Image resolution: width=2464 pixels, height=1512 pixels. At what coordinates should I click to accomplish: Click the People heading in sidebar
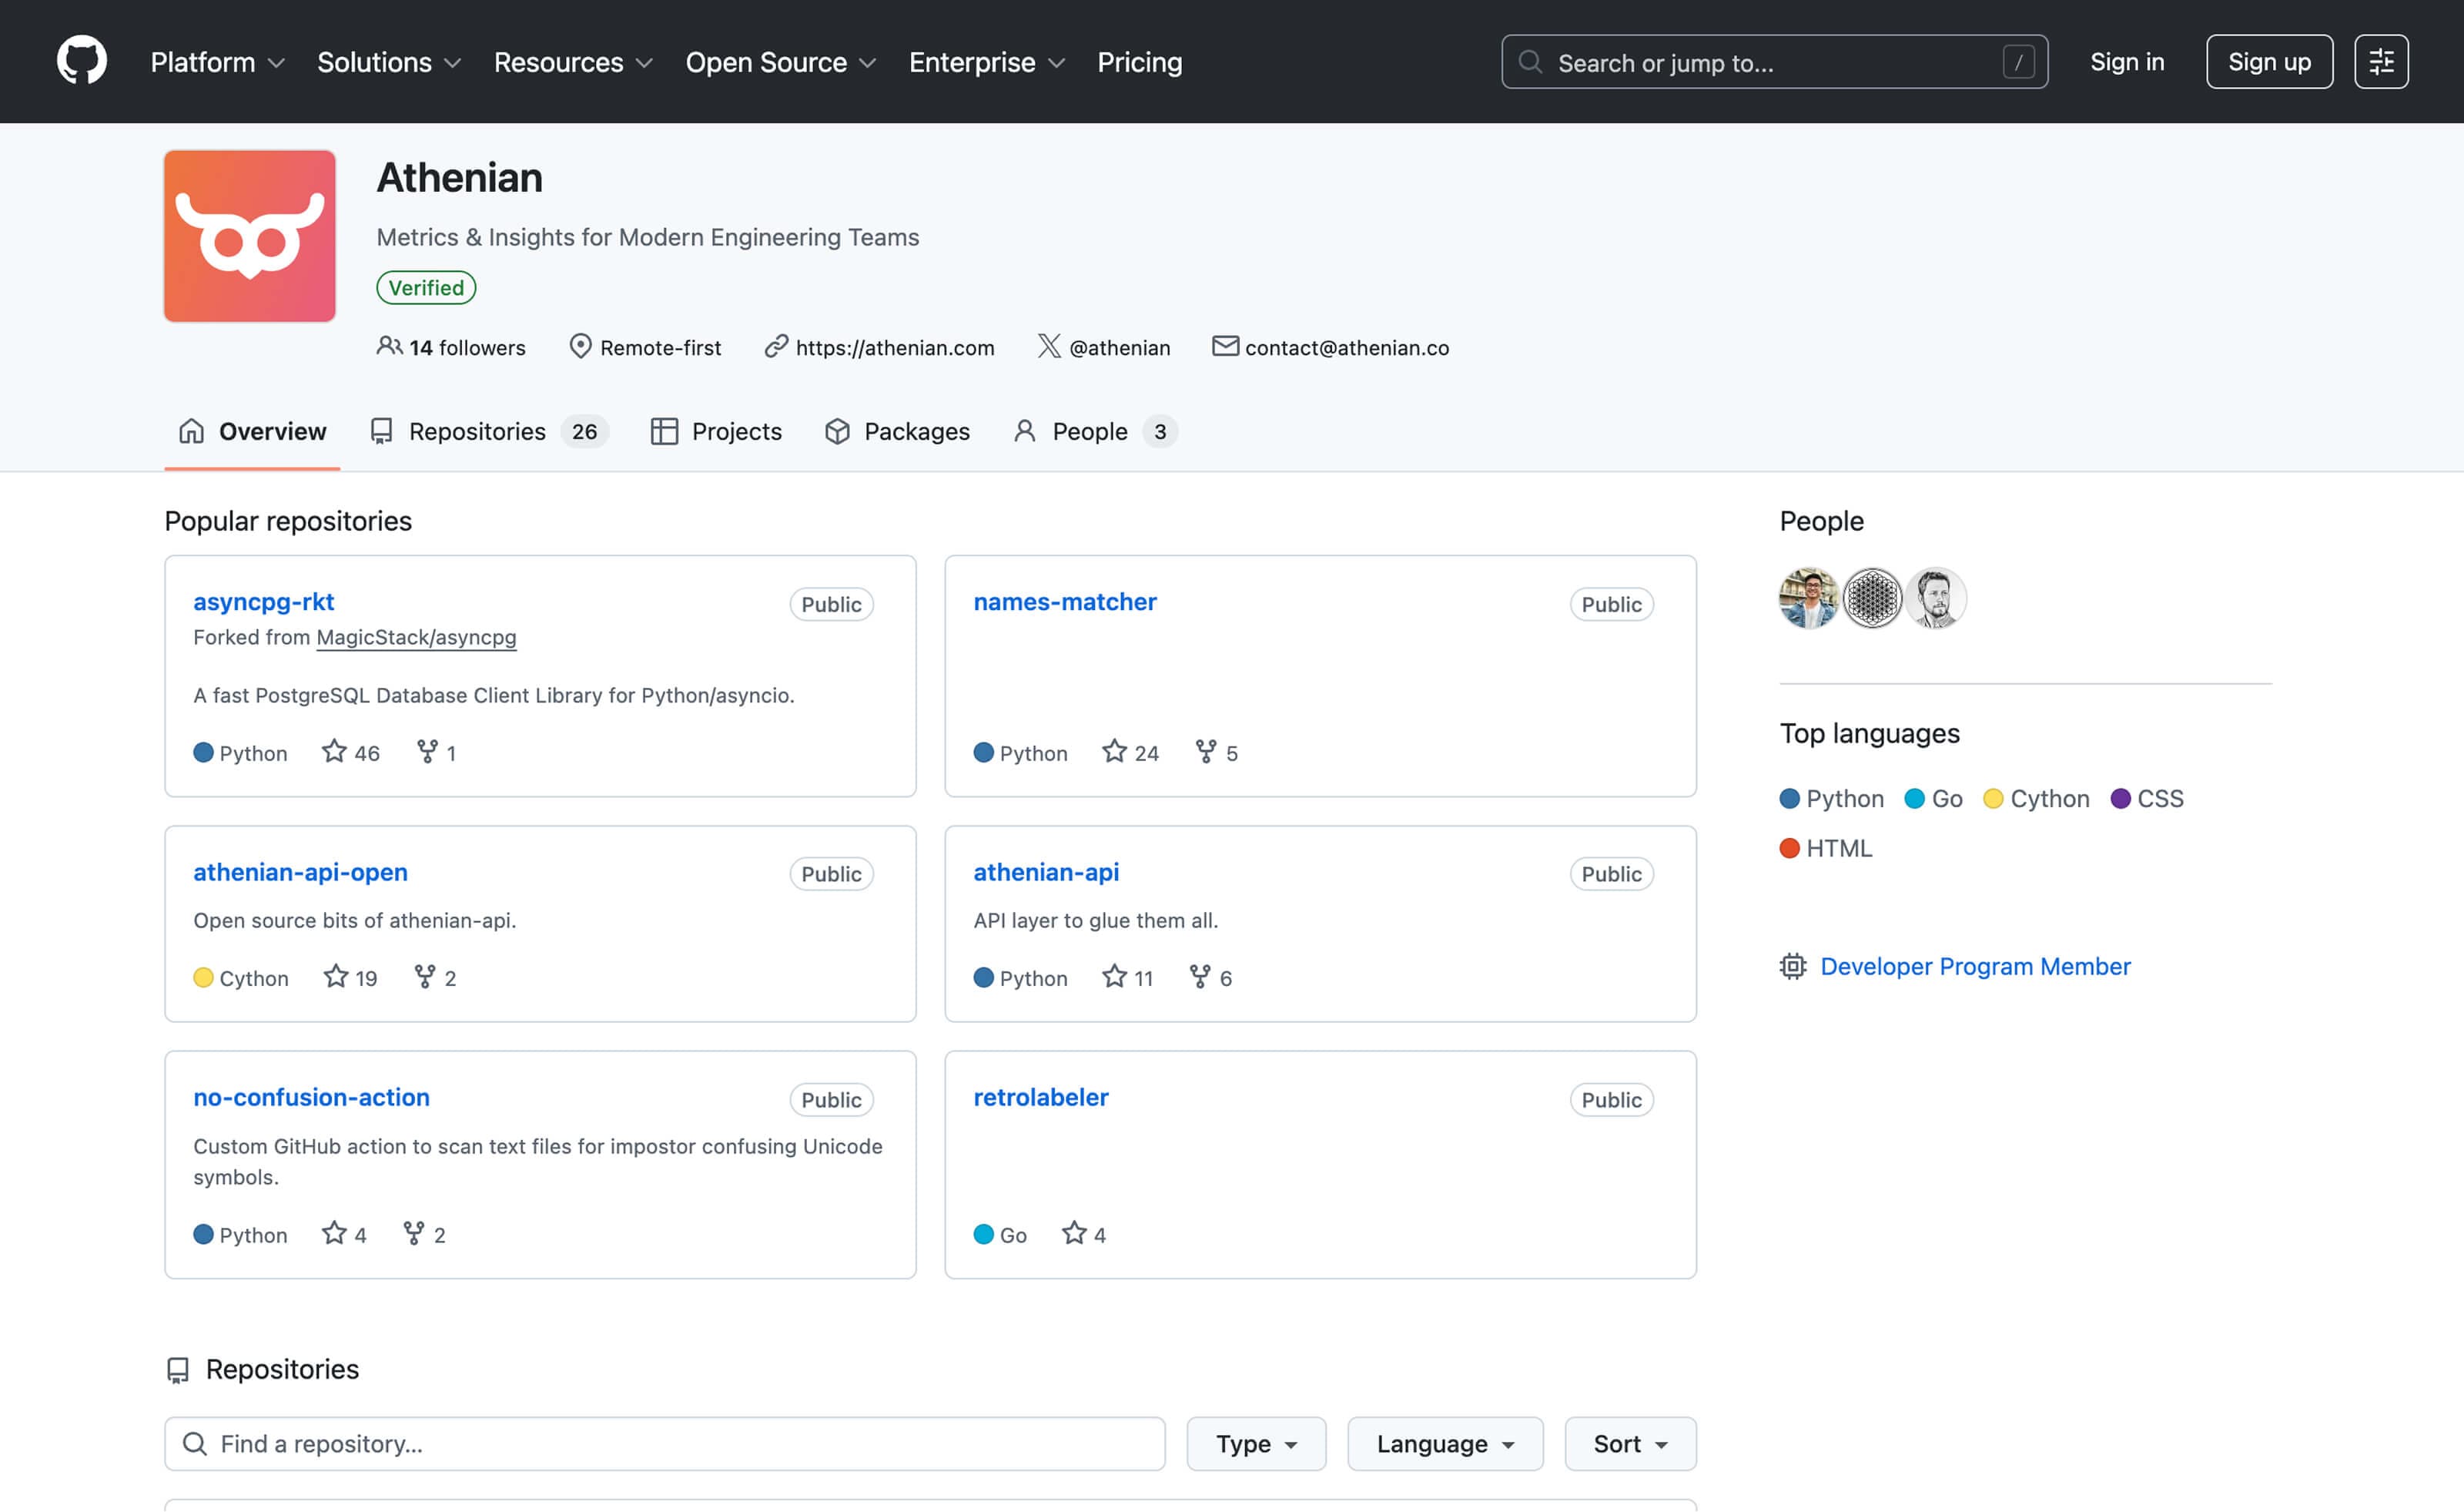click(x=1821, y=521)
